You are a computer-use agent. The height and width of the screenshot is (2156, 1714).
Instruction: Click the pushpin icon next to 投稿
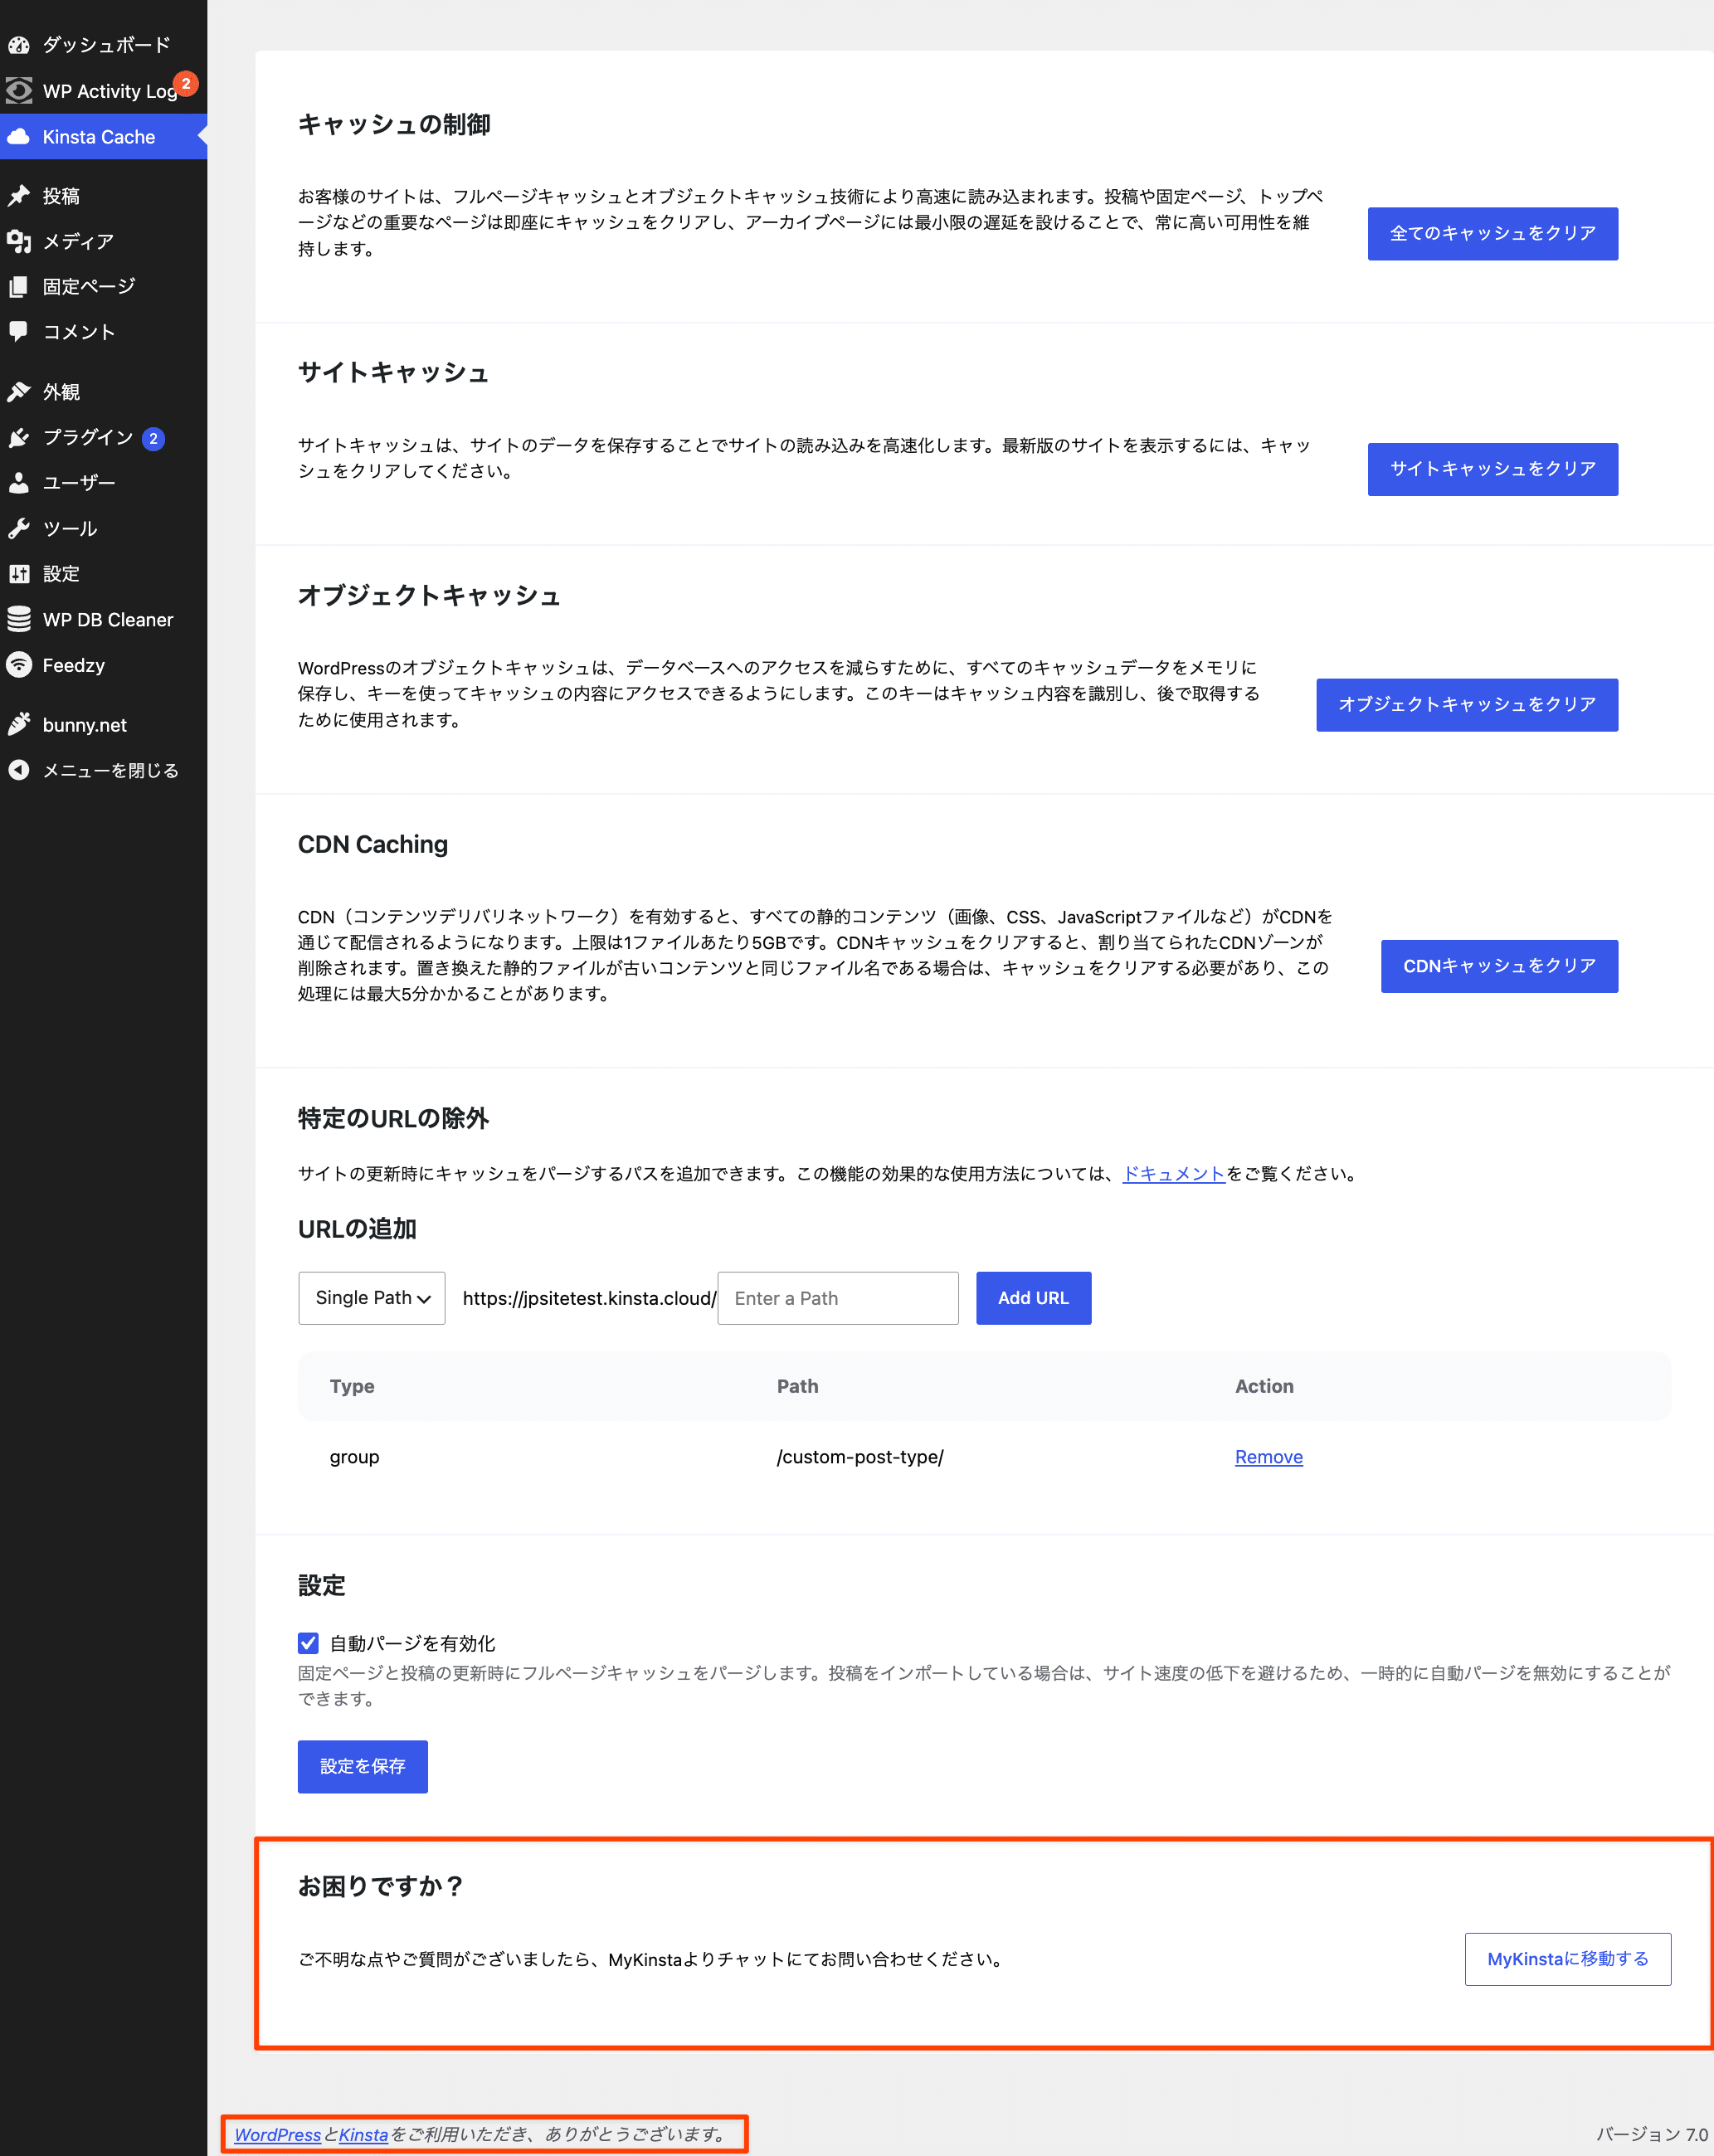pos(19,196)
